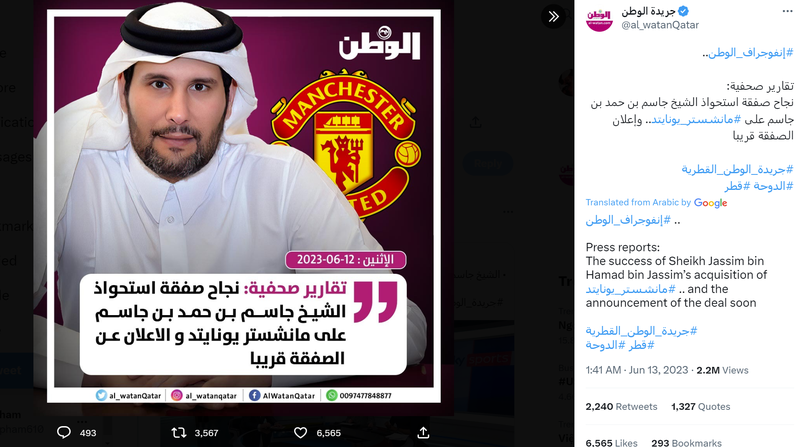Collapse the side panel with double-chevron icon
The width and height of the screenshot is (800, 447).
pos(553,17)
